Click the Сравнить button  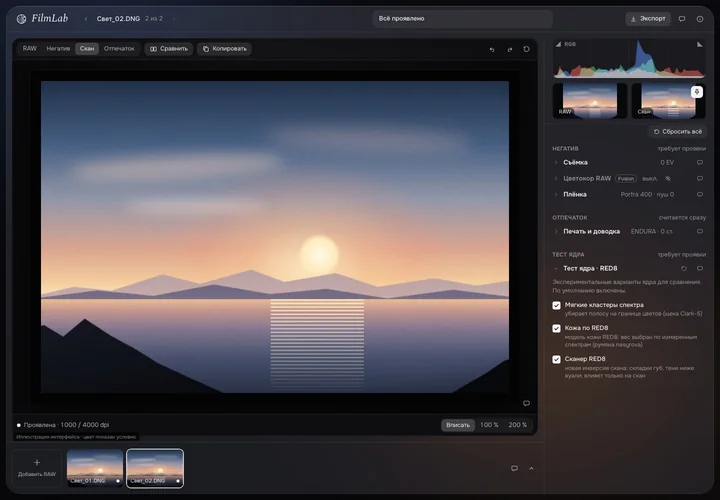(169, 49)
